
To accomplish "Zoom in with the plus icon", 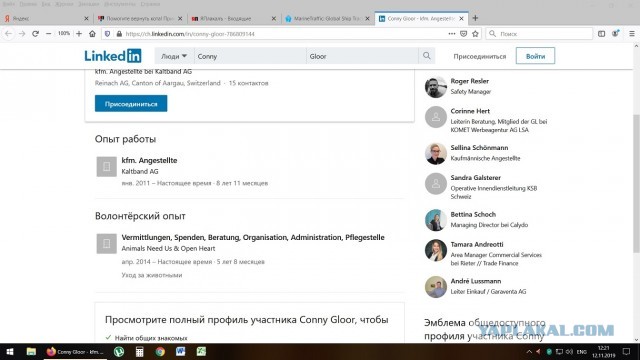I will (x=79, y=34).
